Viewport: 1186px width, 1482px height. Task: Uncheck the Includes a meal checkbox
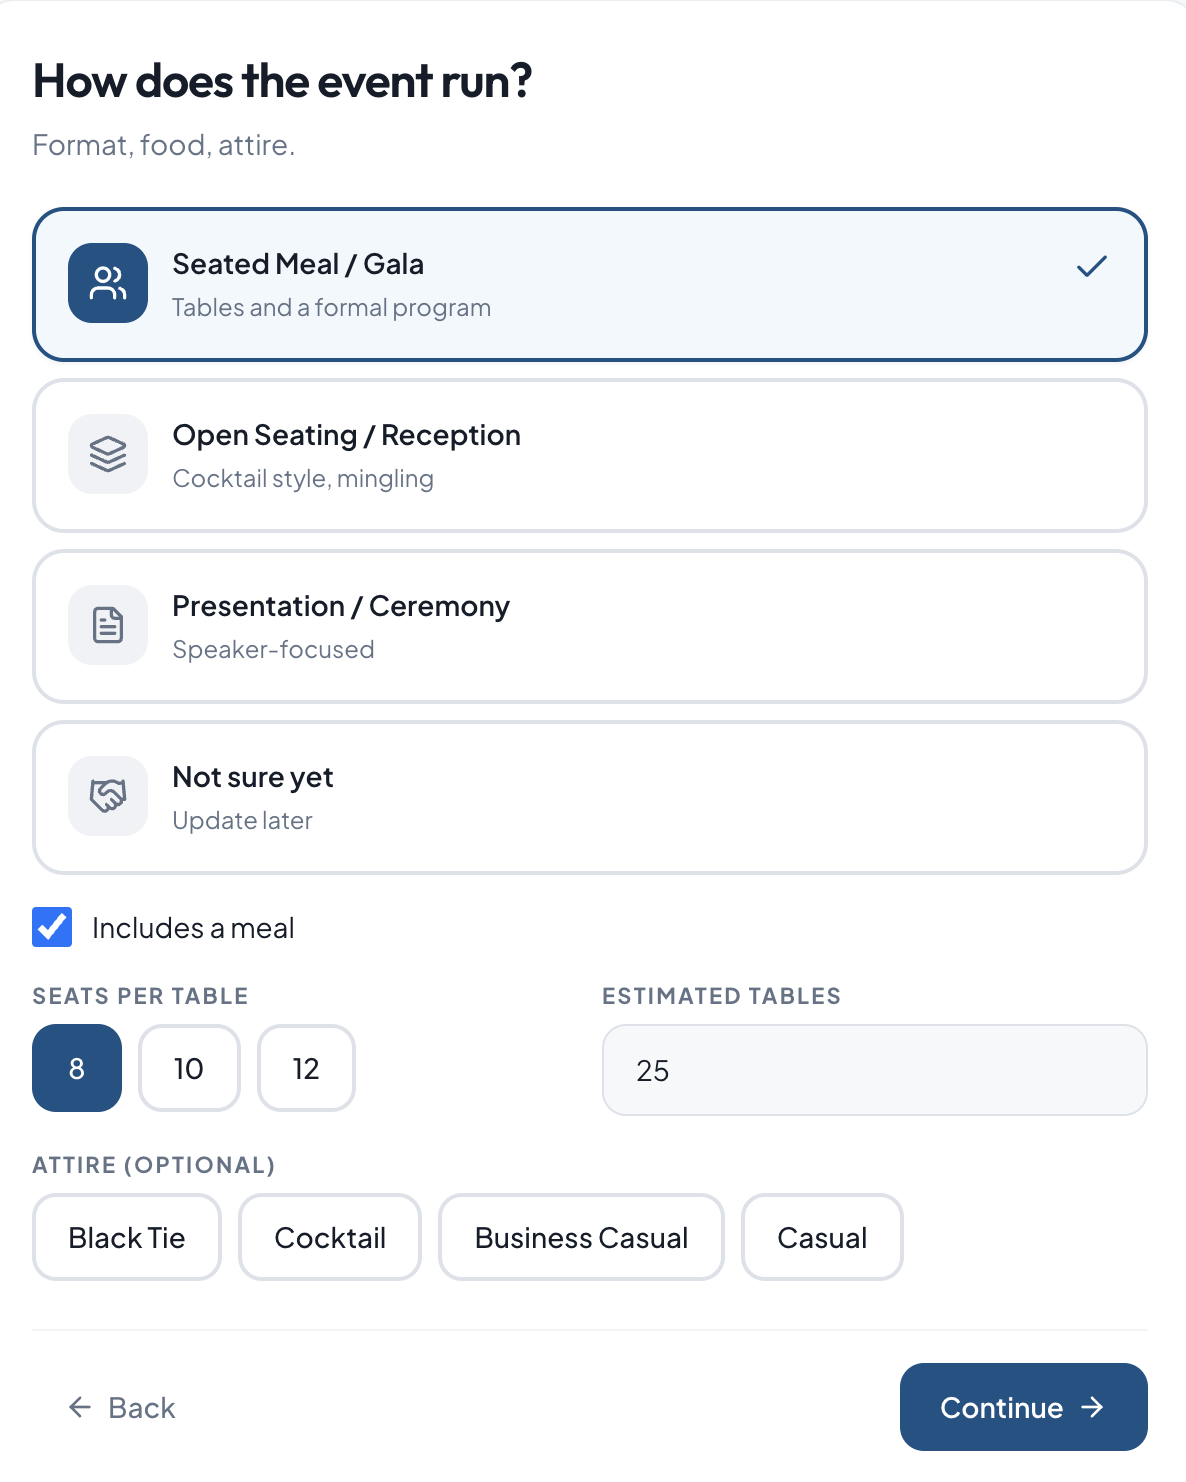pos(52,927)
